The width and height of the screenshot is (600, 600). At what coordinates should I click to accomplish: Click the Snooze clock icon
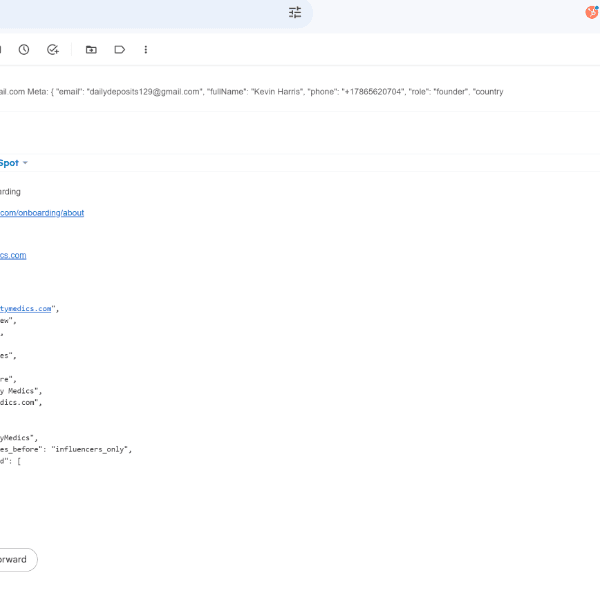click(x=24, y=49)
